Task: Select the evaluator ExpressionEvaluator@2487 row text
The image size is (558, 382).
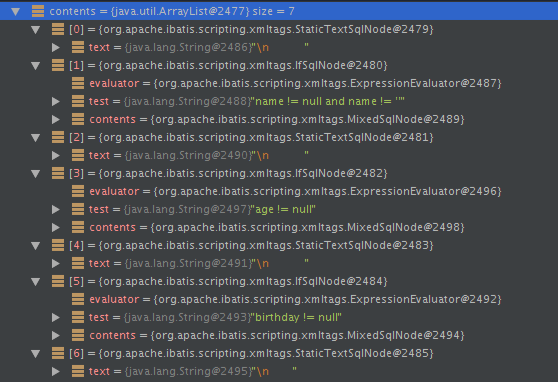Action: point(295,83)
